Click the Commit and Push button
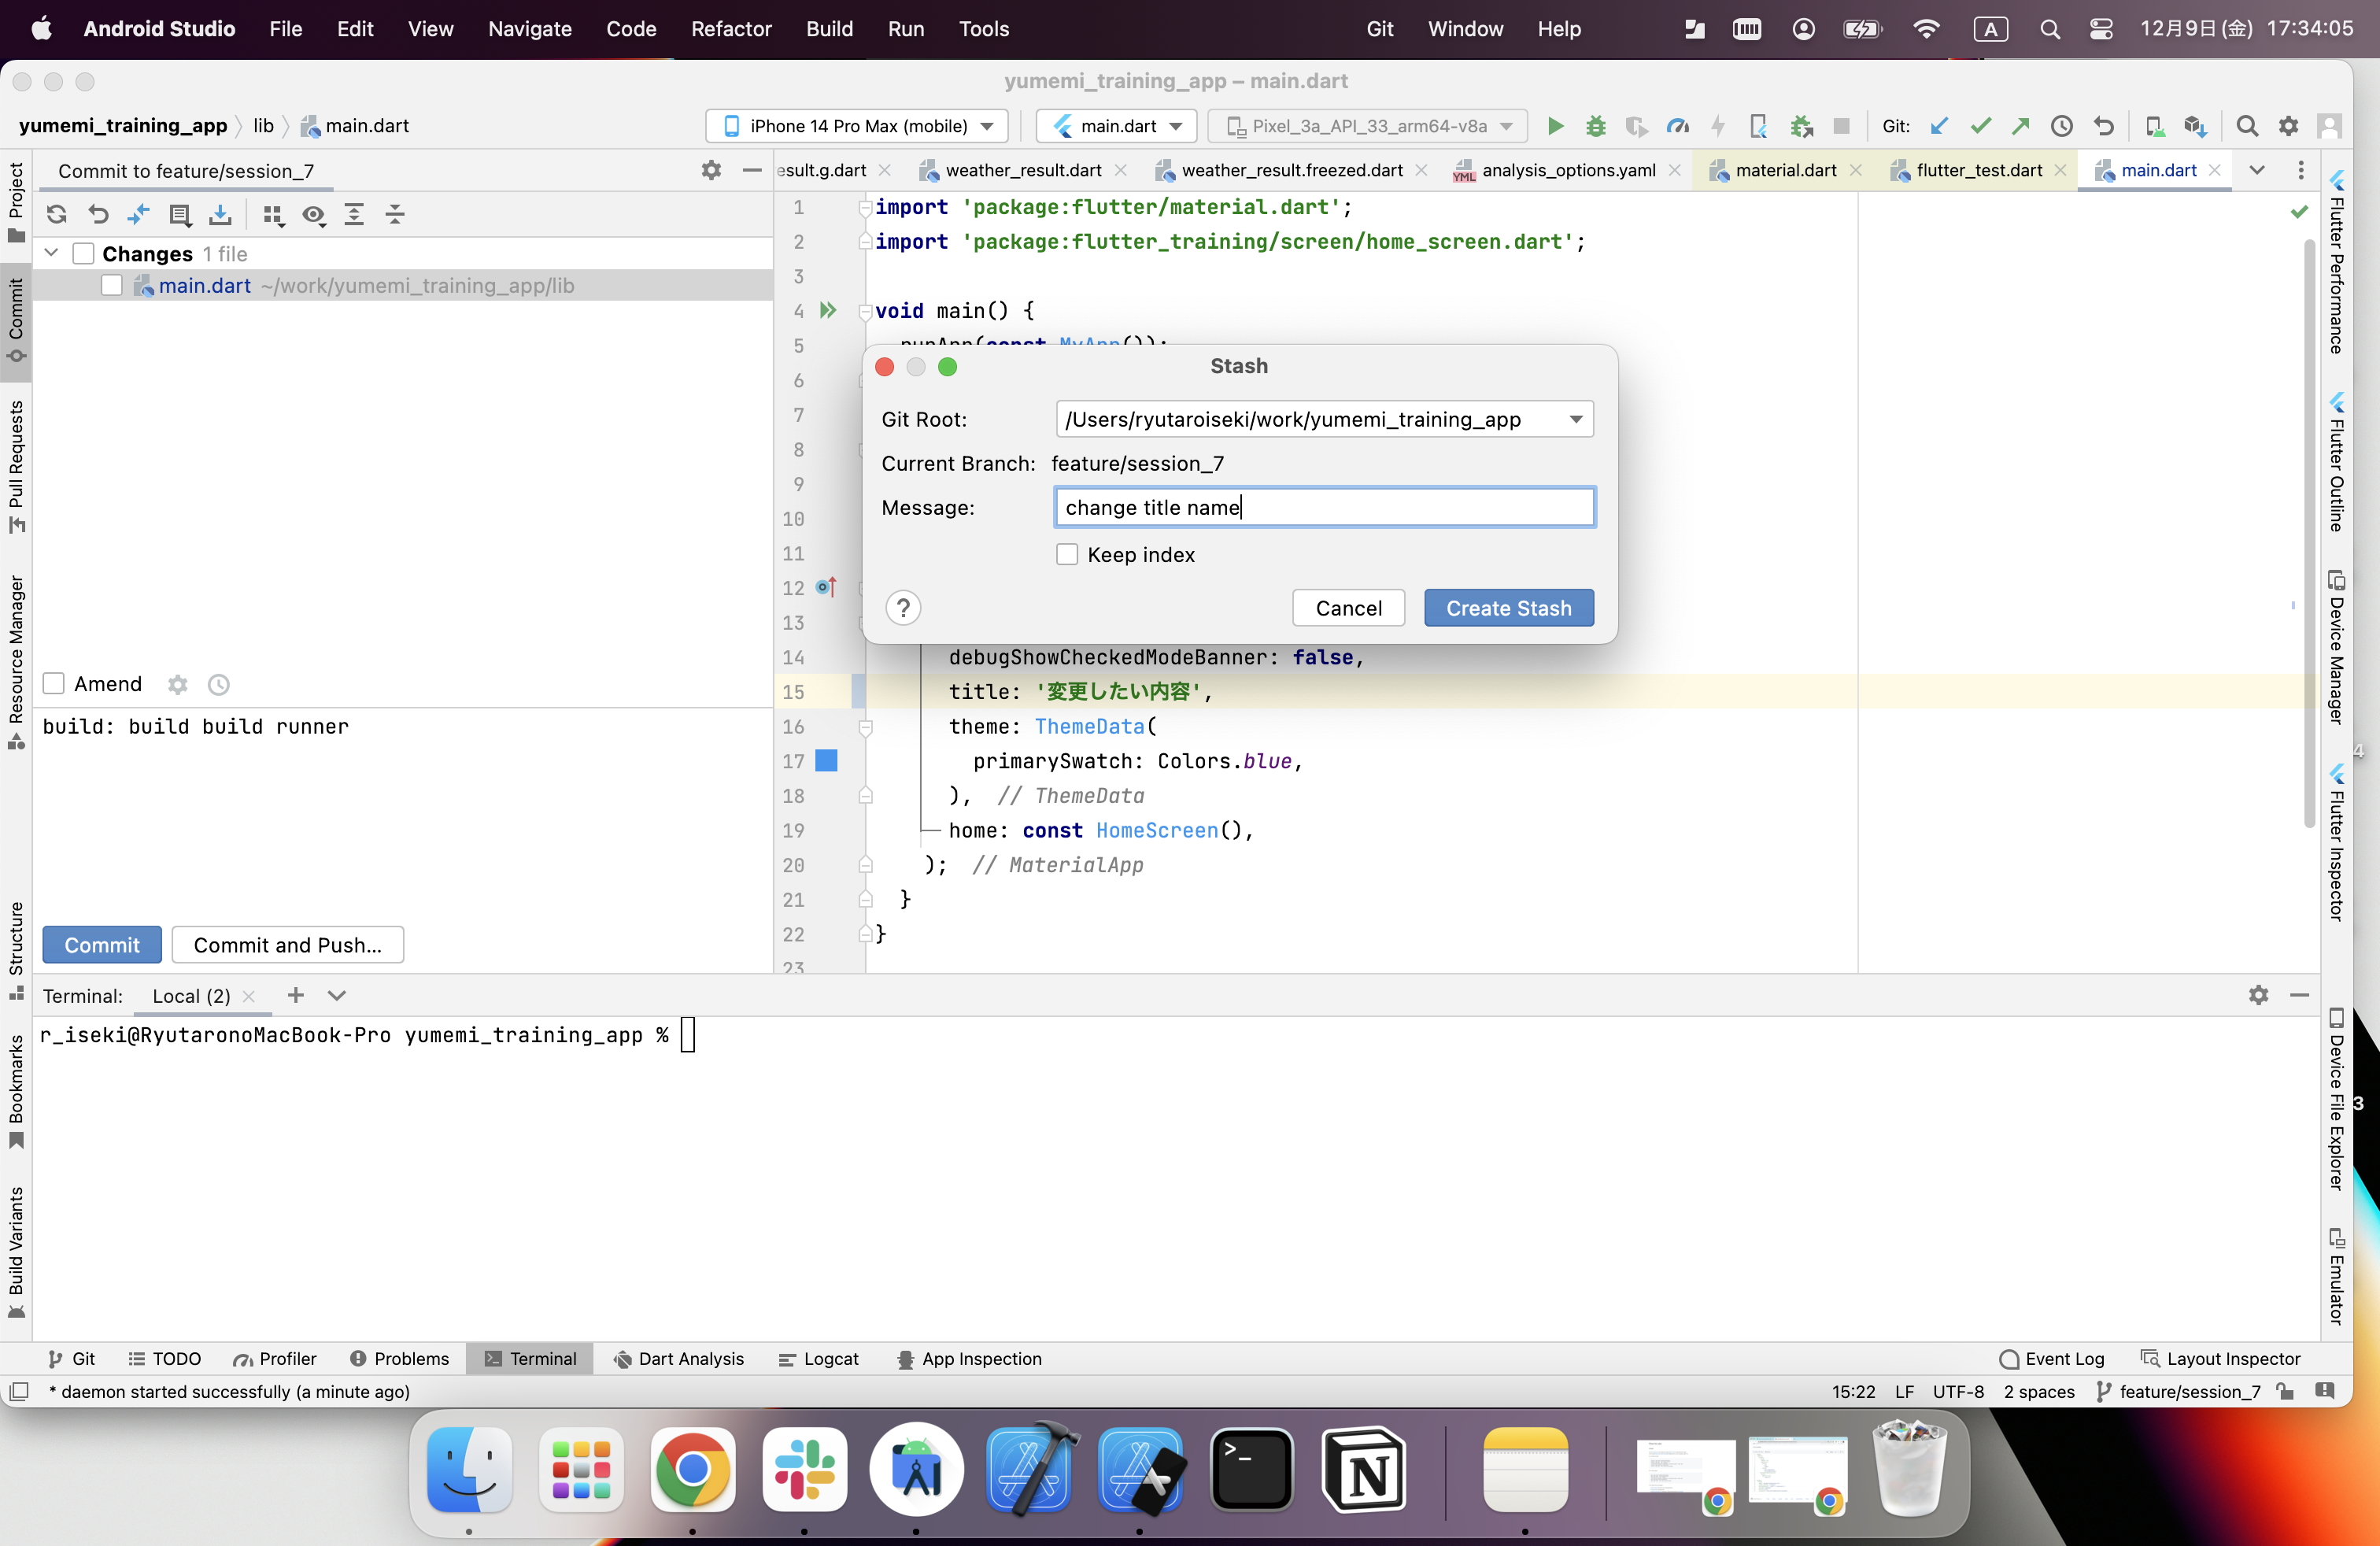This screenshot has width=2380, height=1546. pos(287,945)
